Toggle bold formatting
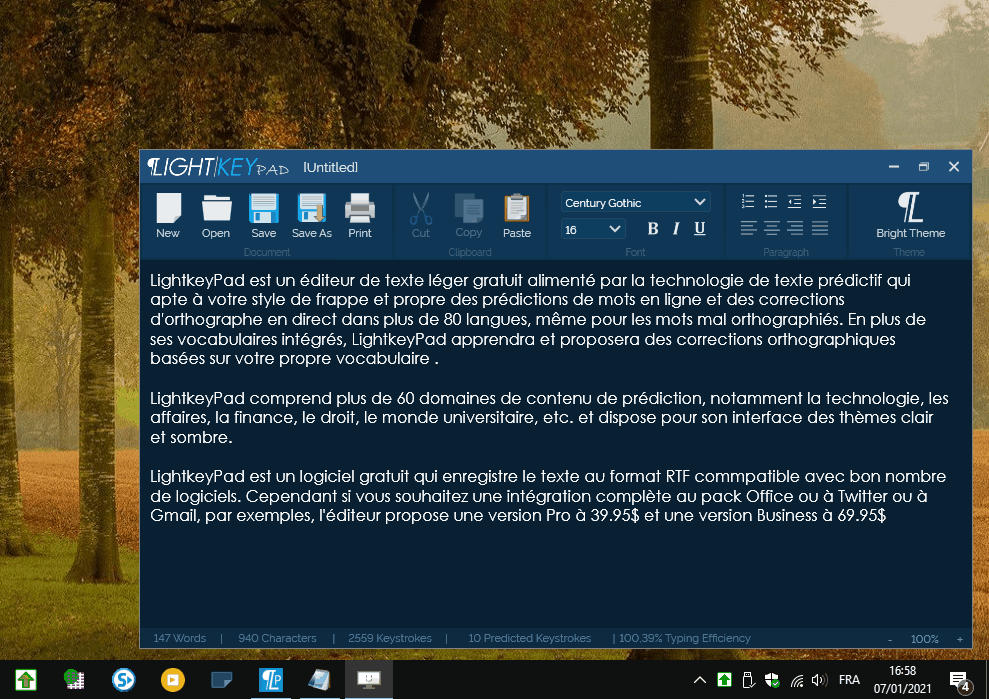Viewport: 989px width, 699px height. 653,228
